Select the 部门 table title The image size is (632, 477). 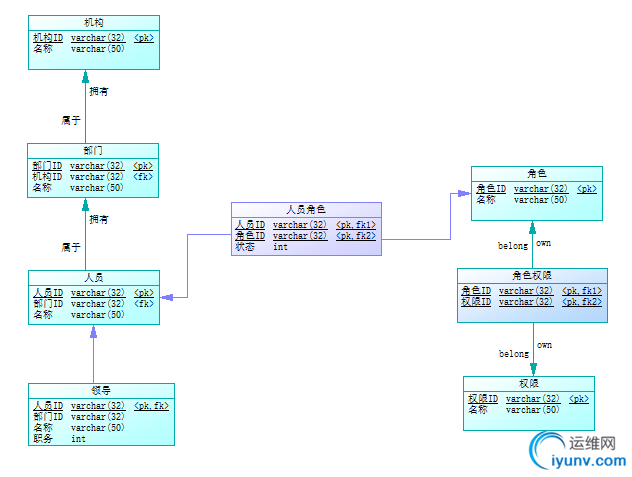click(93, 150)
